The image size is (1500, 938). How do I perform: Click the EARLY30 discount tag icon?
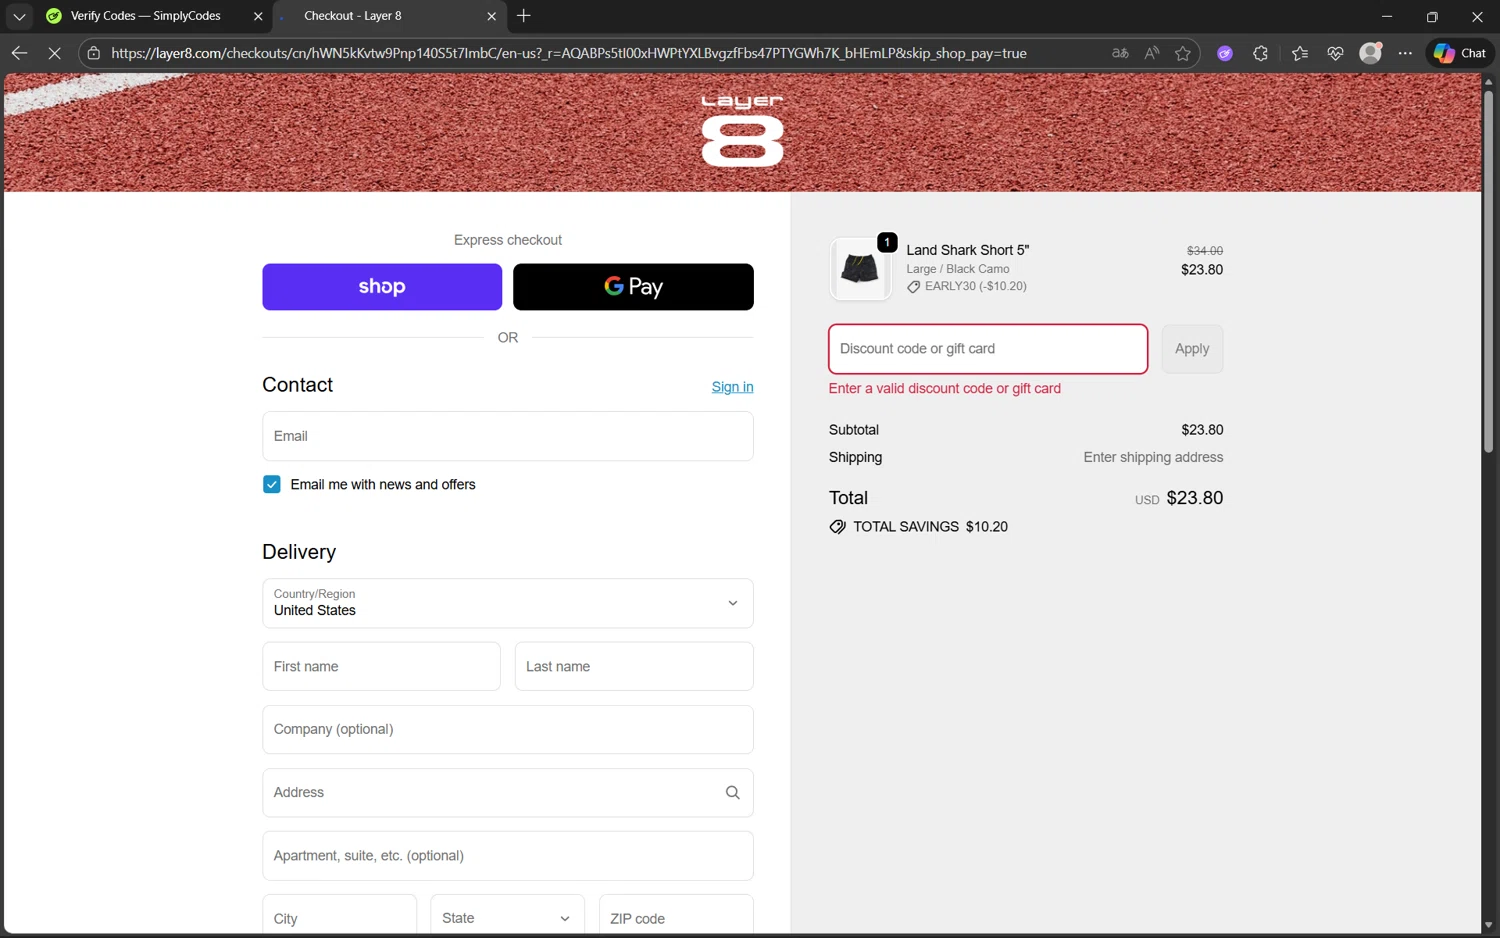[914, 287]
